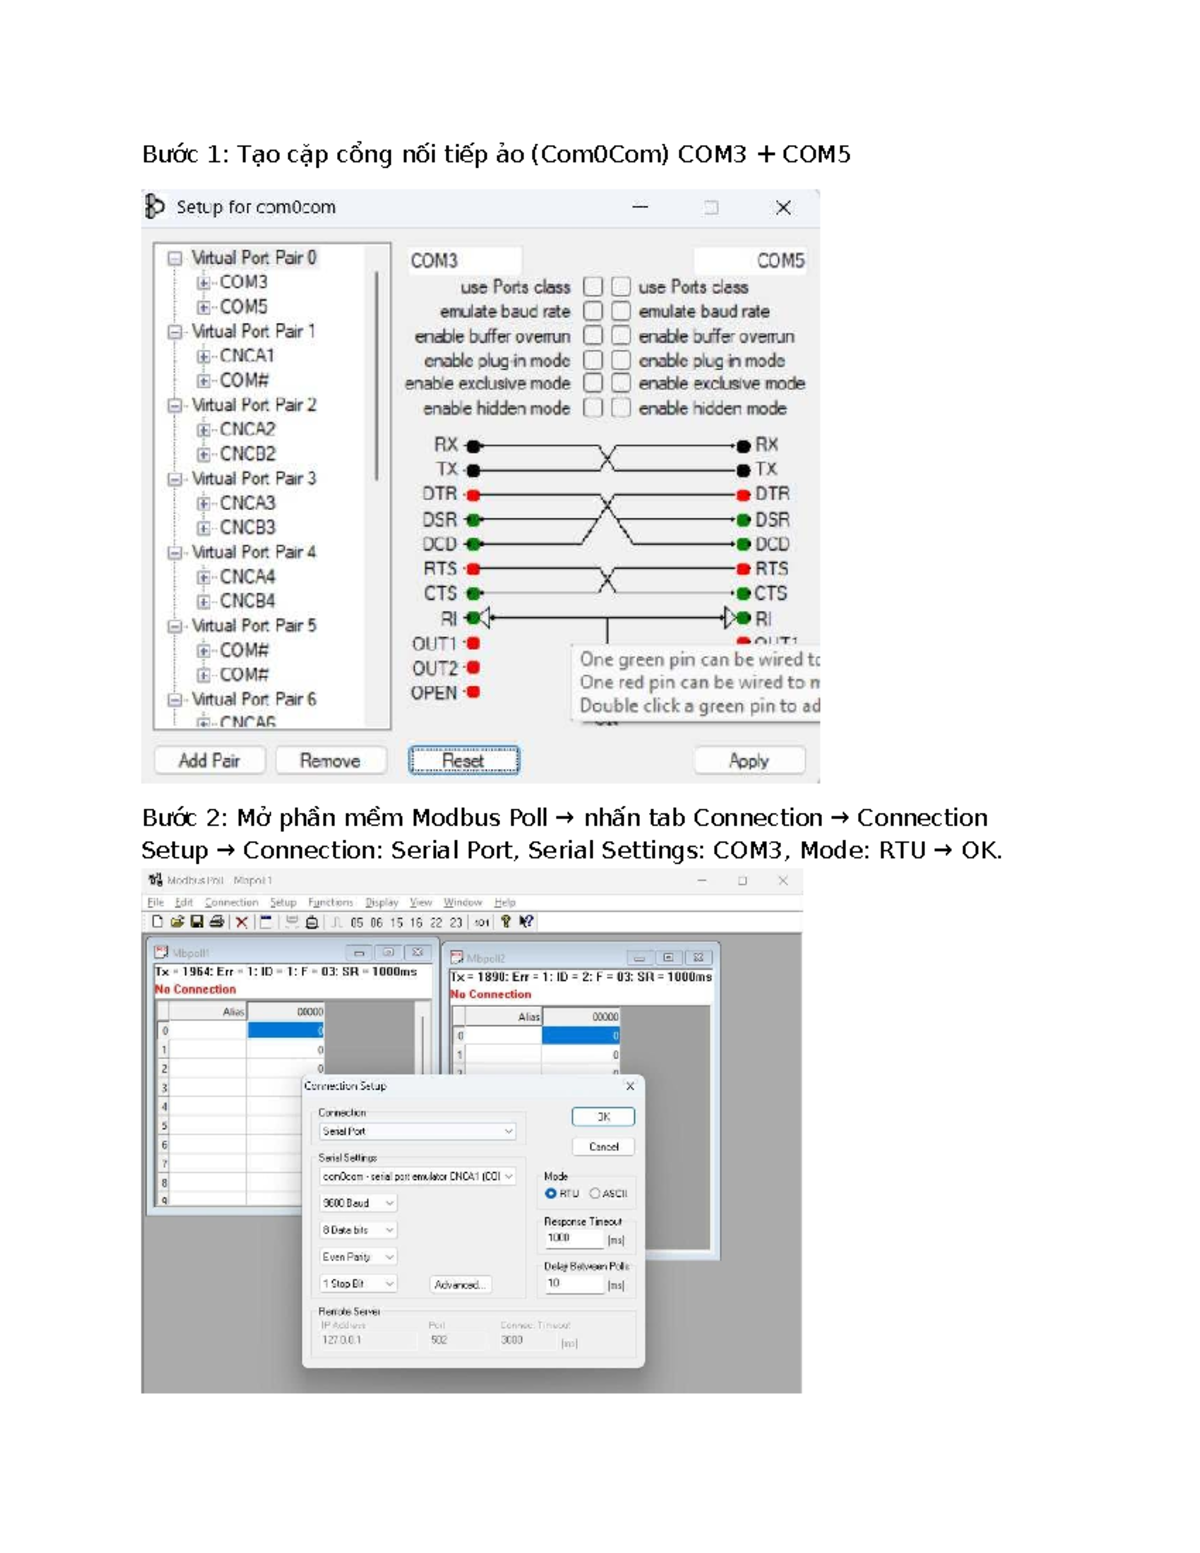This screenshot has width=1200, height=1553.
Task: Click the Open file folder icon
Action: (177, 922)
